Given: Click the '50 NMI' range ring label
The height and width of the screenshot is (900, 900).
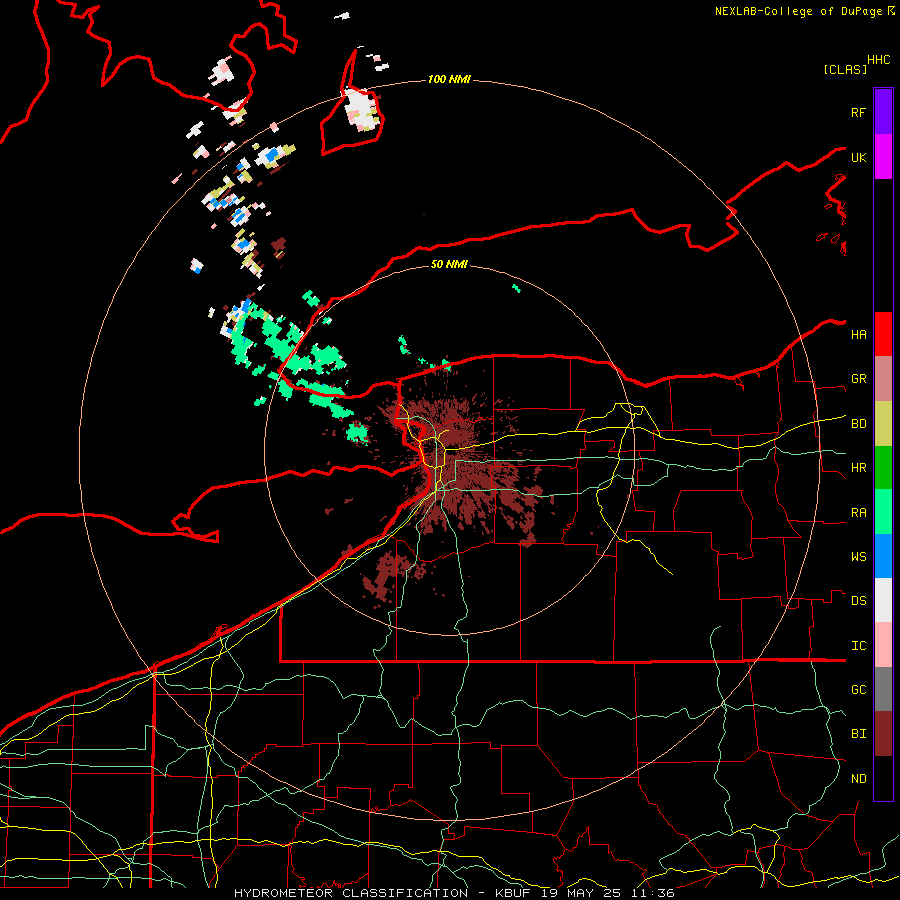Looking at the screenshot, I should (x=449, y=264).
